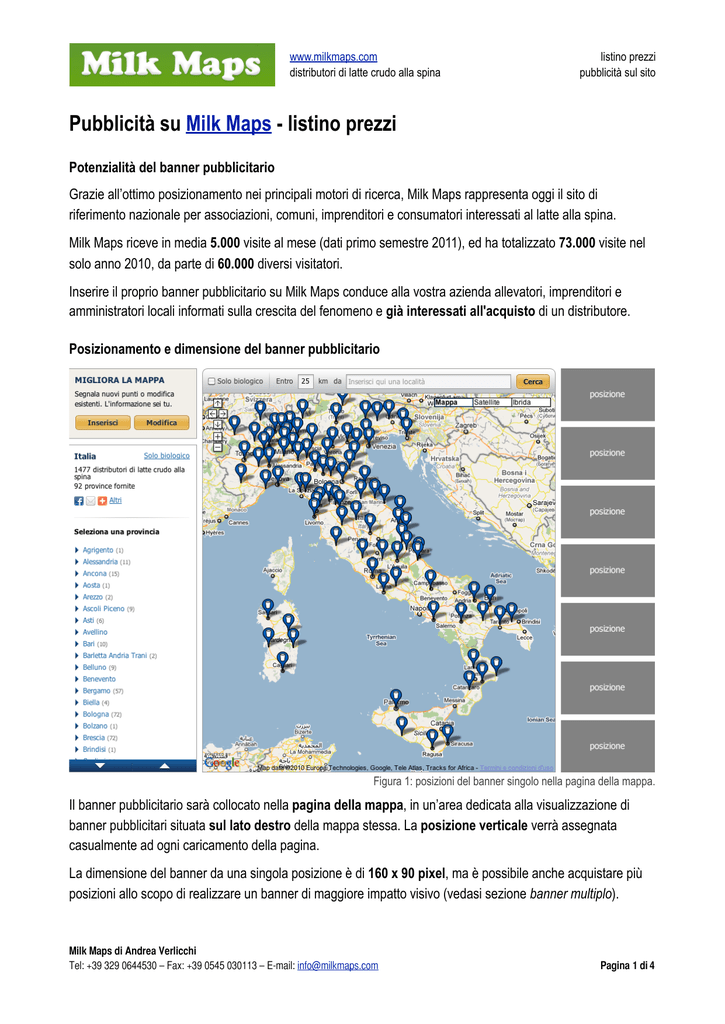Click the map pan left arrow
Viewport: 725px width, 1024px height.
tap(212, 414)
